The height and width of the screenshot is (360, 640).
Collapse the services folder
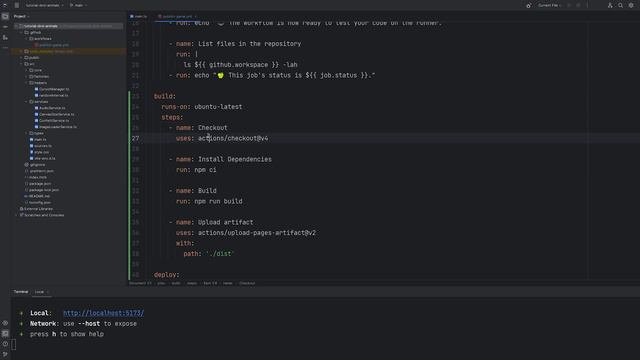pos(27,102)
